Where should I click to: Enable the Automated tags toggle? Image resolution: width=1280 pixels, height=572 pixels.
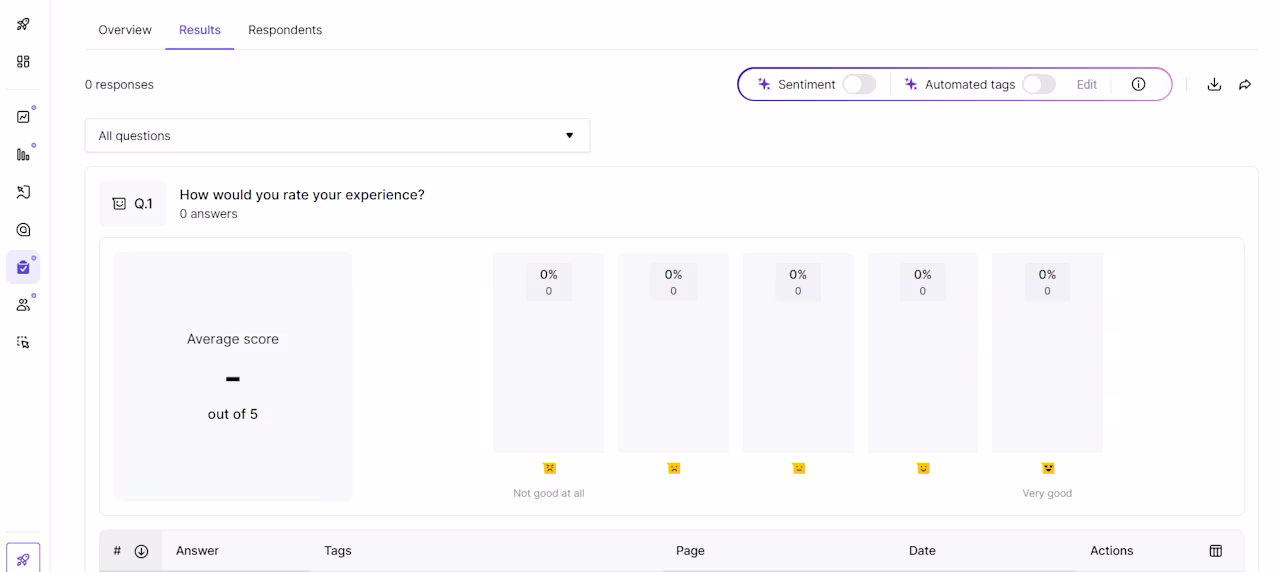(x=1039, y=84)
